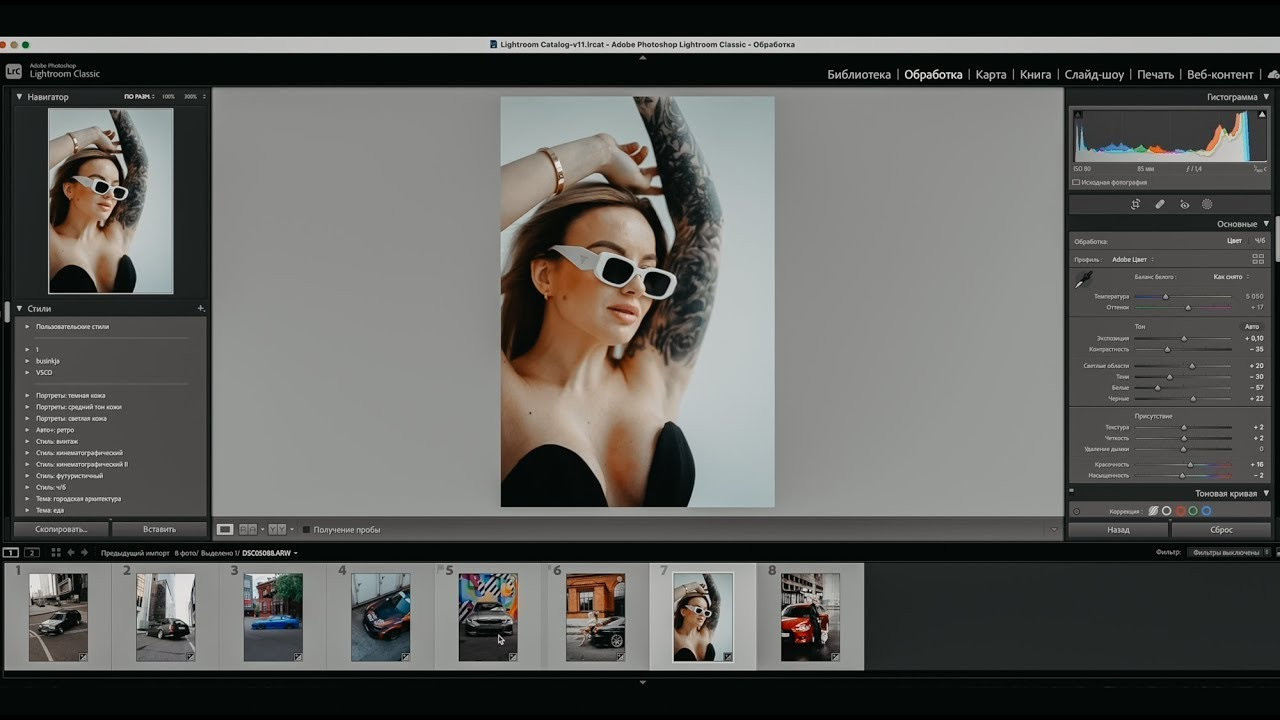Switch to filmstrip grid view icon
Image resolution: width=1280 pixels, height=720 pixels.
point(56,552)
